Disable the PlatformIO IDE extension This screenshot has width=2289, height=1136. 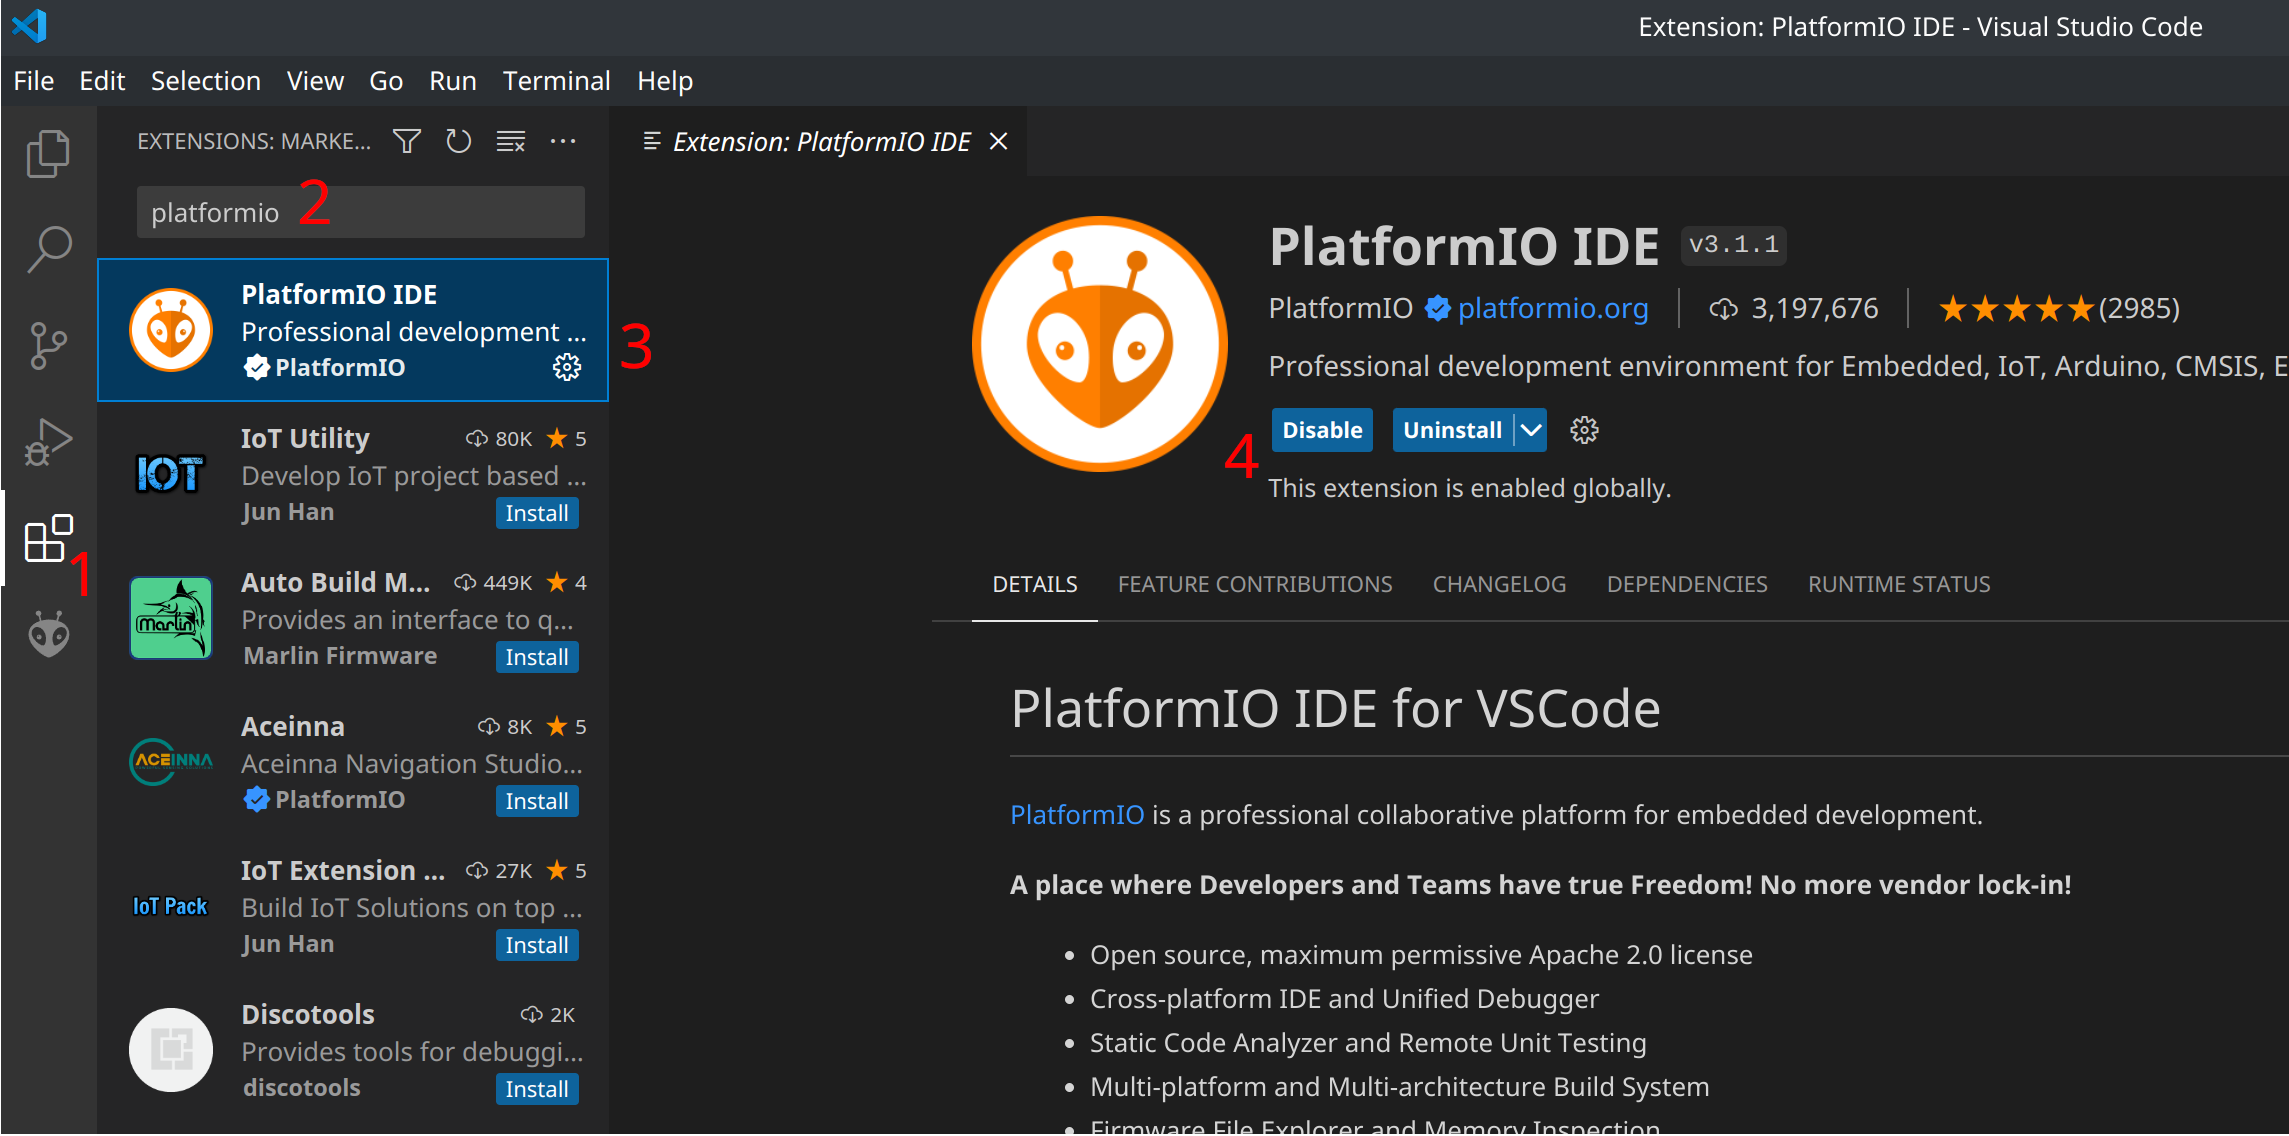click(1322, 430)
